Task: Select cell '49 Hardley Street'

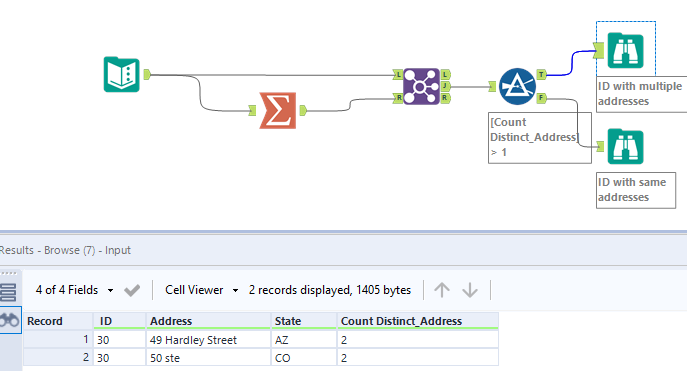Action: [208, 340]
